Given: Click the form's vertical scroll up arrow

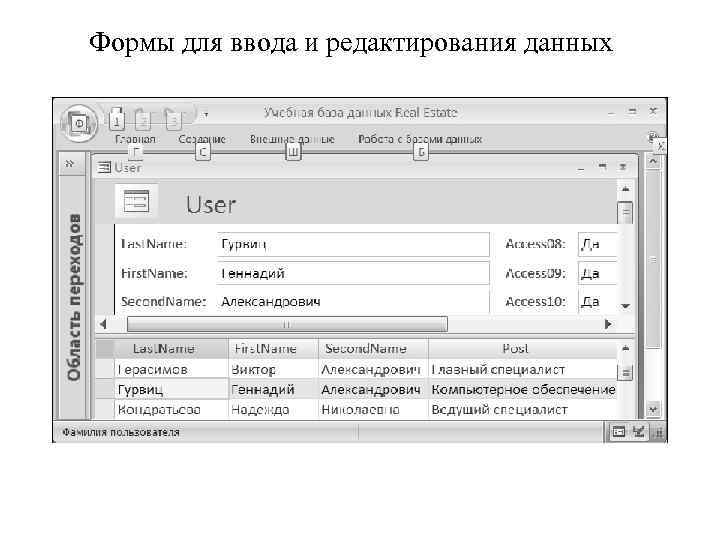Looking at the screenshot, I should [625, 189].
